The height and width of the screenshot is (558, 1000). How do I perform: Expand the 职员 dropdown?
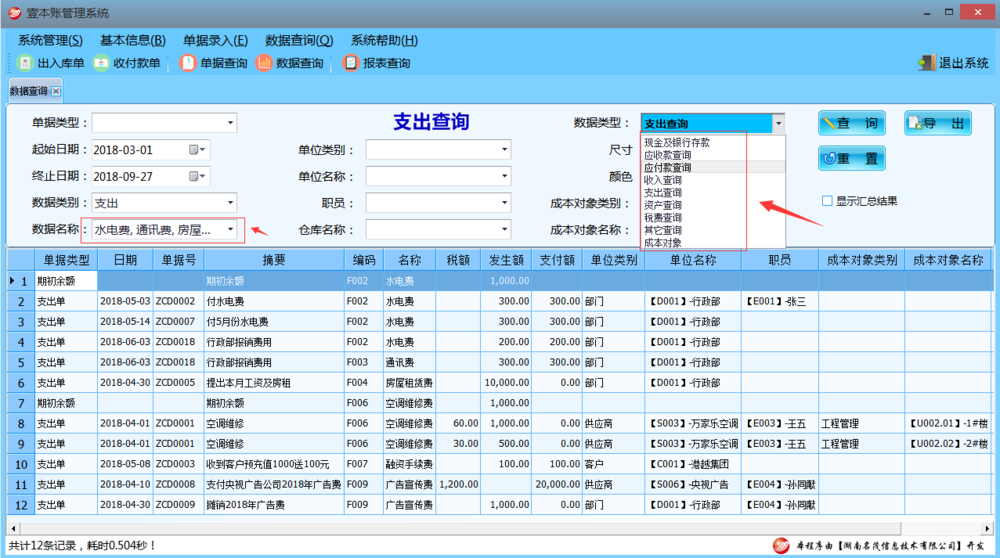tap(504, 203)
